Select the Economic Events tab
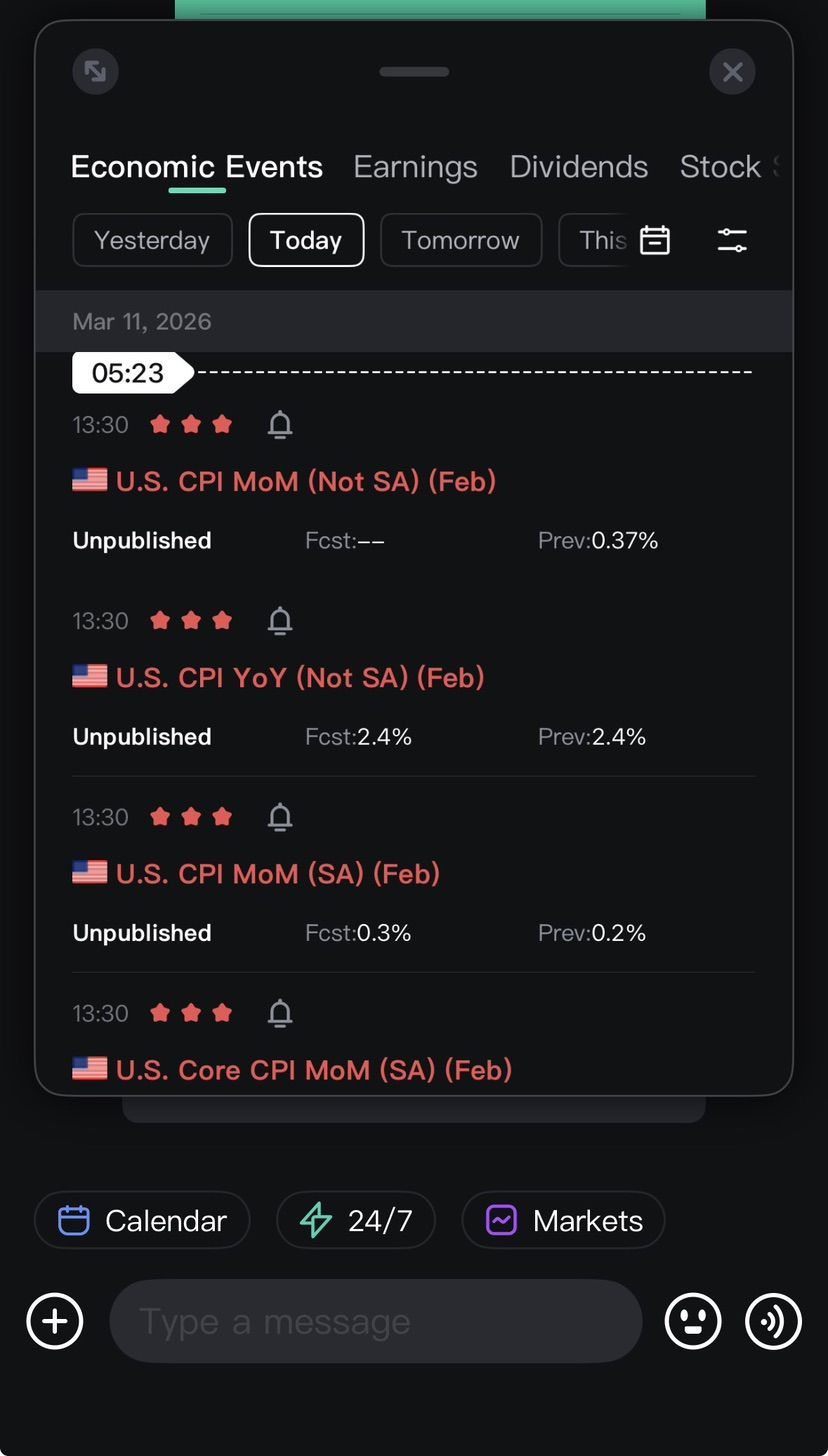The width and height of the screenshot is (828, 1456). [197, 166]
